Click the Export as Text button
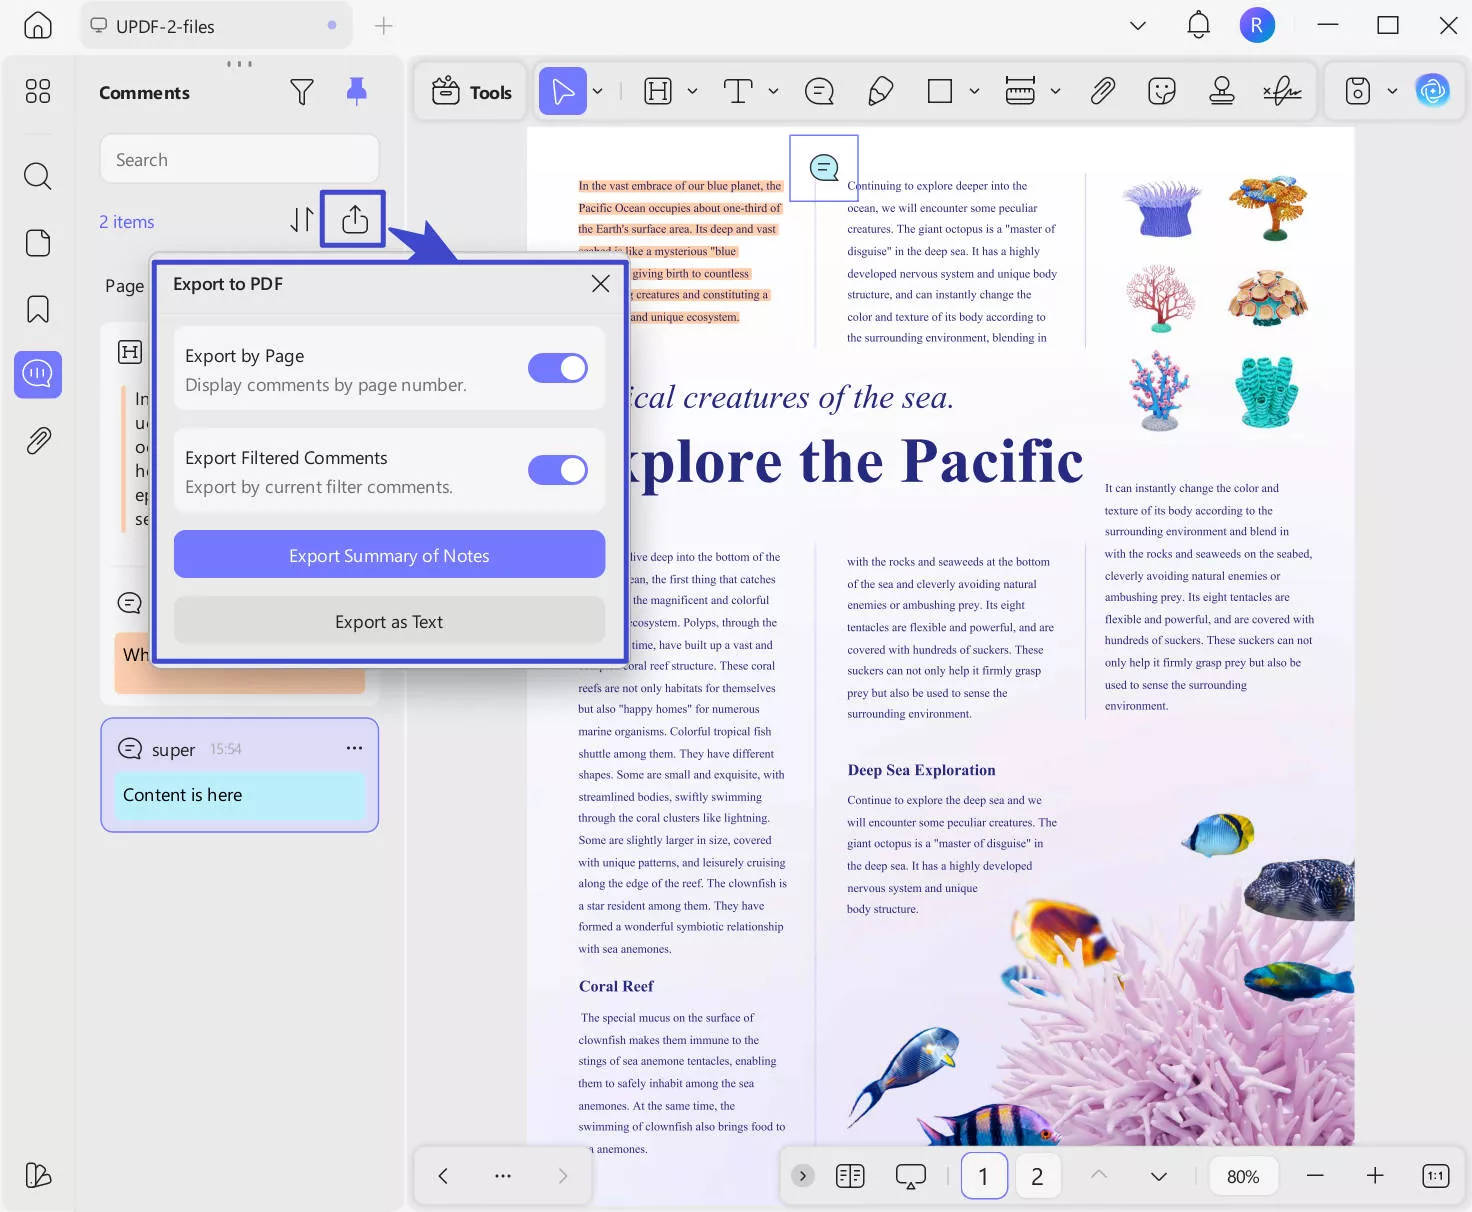Screen dimensions: 1472x1212 389,621
